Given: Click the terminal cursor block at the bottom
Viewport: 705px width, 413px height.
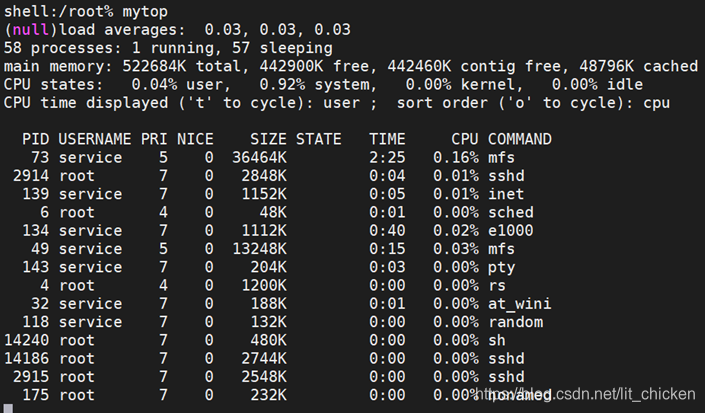Looking at the screenshot, I should coord(9,409).
